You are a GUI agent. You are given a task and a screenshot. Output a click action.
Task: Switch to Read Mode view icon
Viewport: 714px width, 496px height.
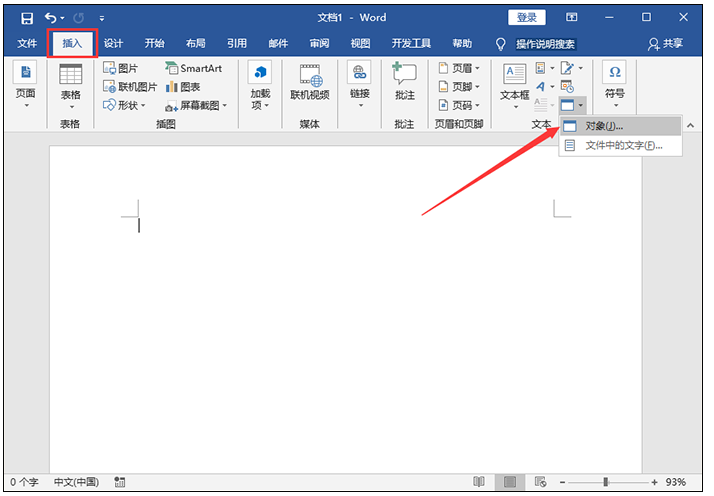click(x=479, y=482)
